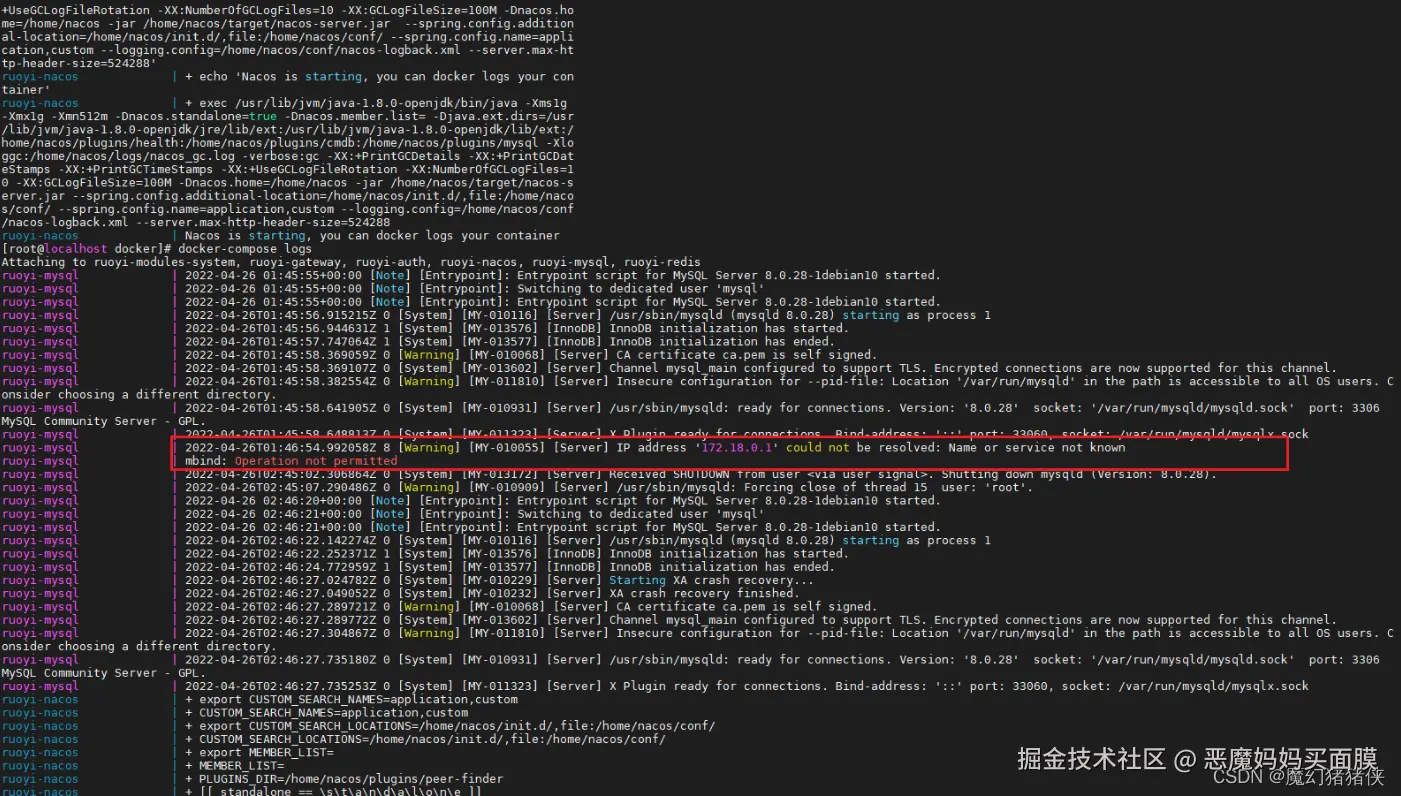Click timestamp "2022-04-26 02:46:20+00:00"

click(273, 501)
